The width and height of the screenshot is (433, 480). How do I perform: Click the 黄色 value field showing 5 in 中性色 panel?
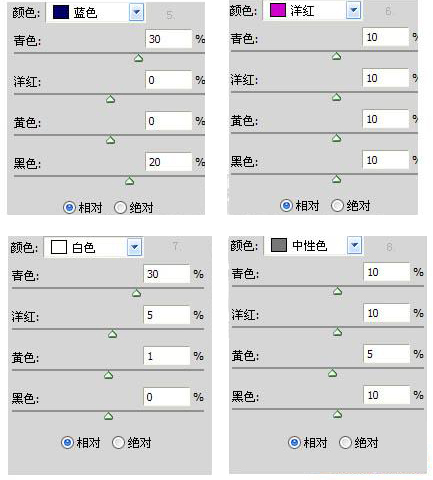point(387,354)
